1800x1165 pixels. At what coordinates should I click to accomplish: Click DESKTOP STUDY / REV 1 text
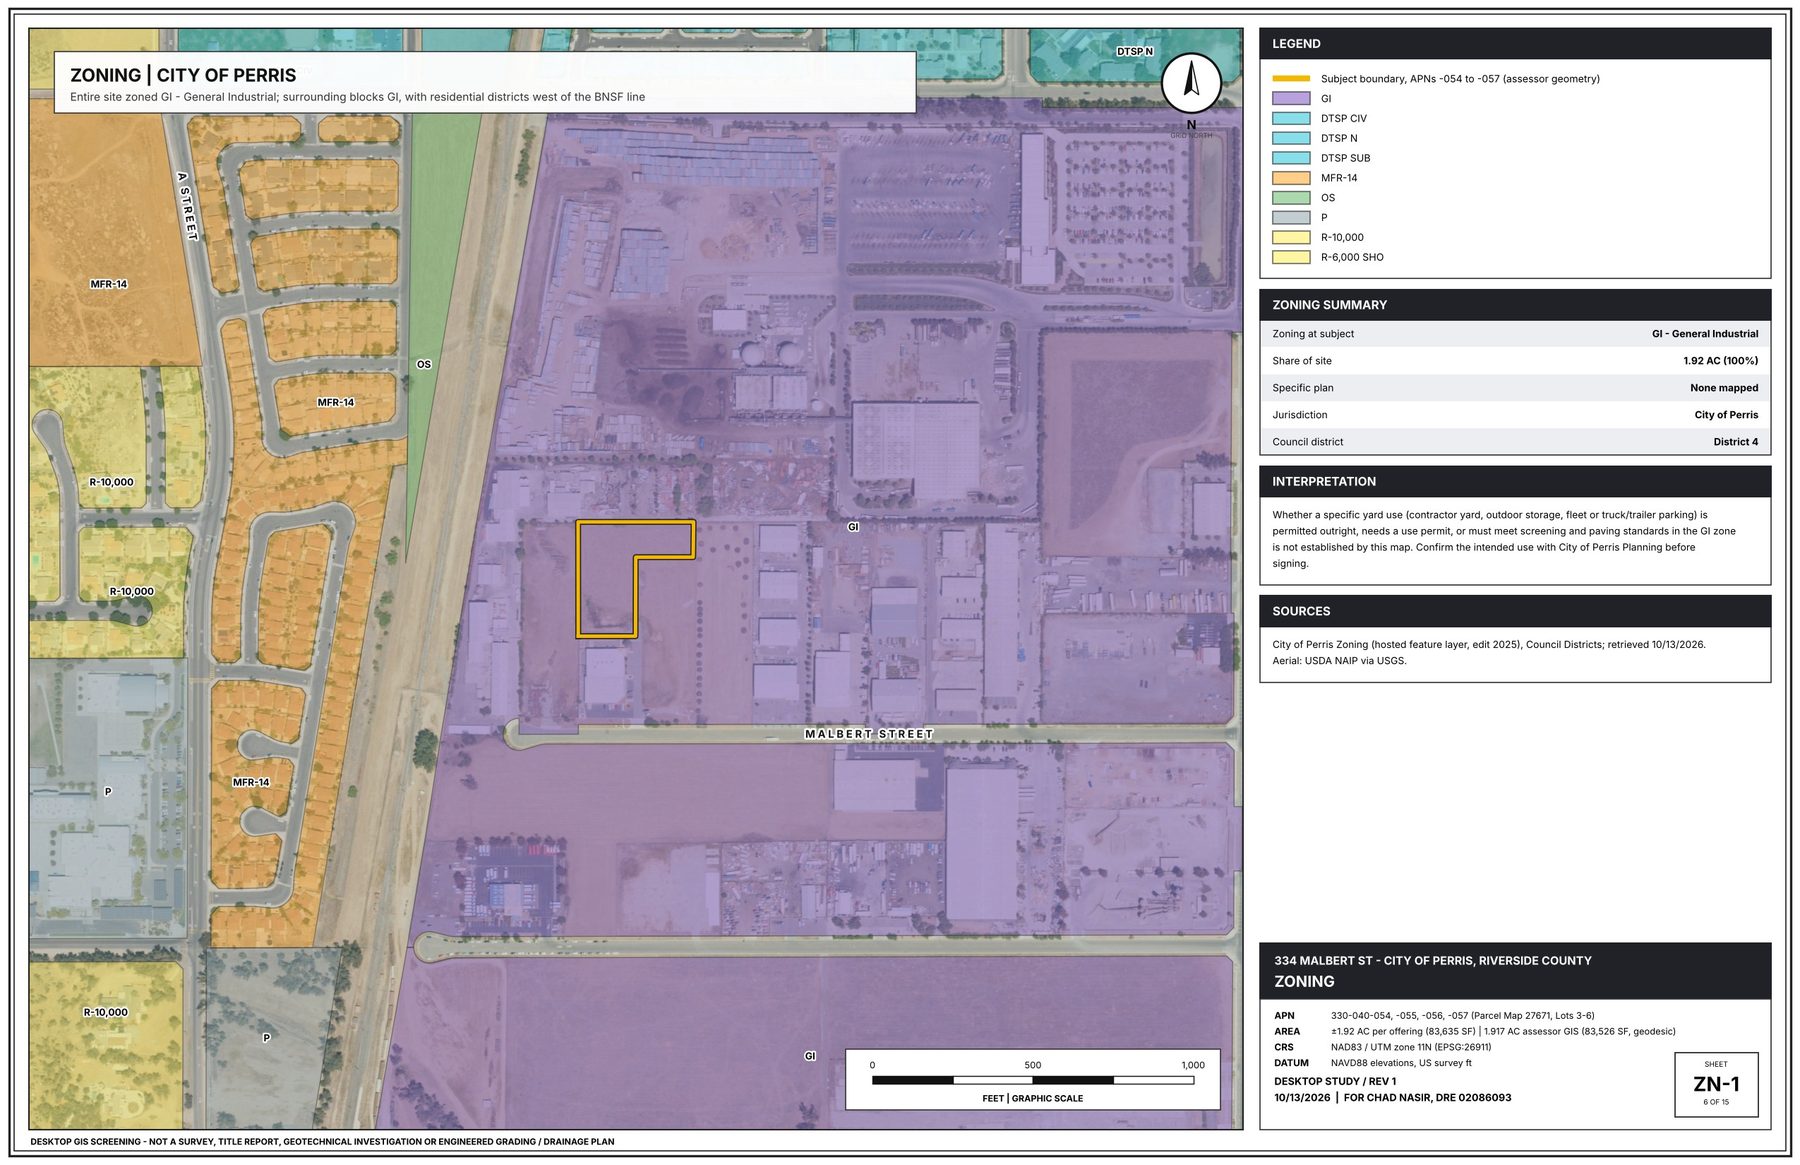point(1335,1082)
